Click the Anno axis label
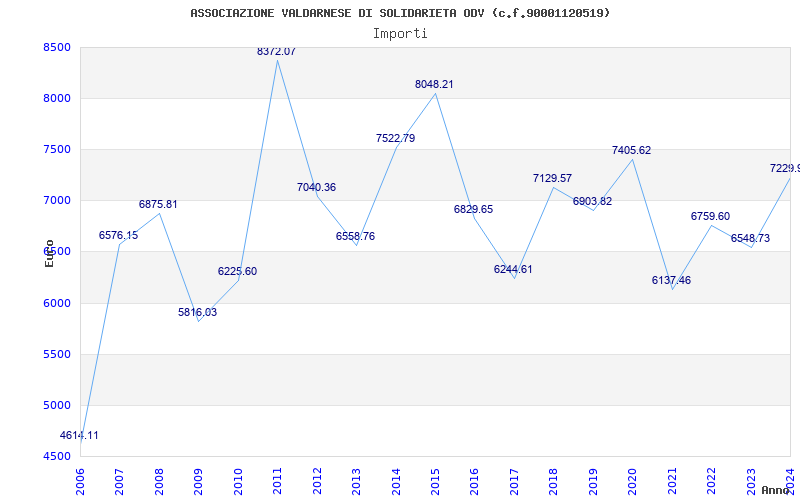The height and width of the screenshot is (500, 800). (774, 490)
